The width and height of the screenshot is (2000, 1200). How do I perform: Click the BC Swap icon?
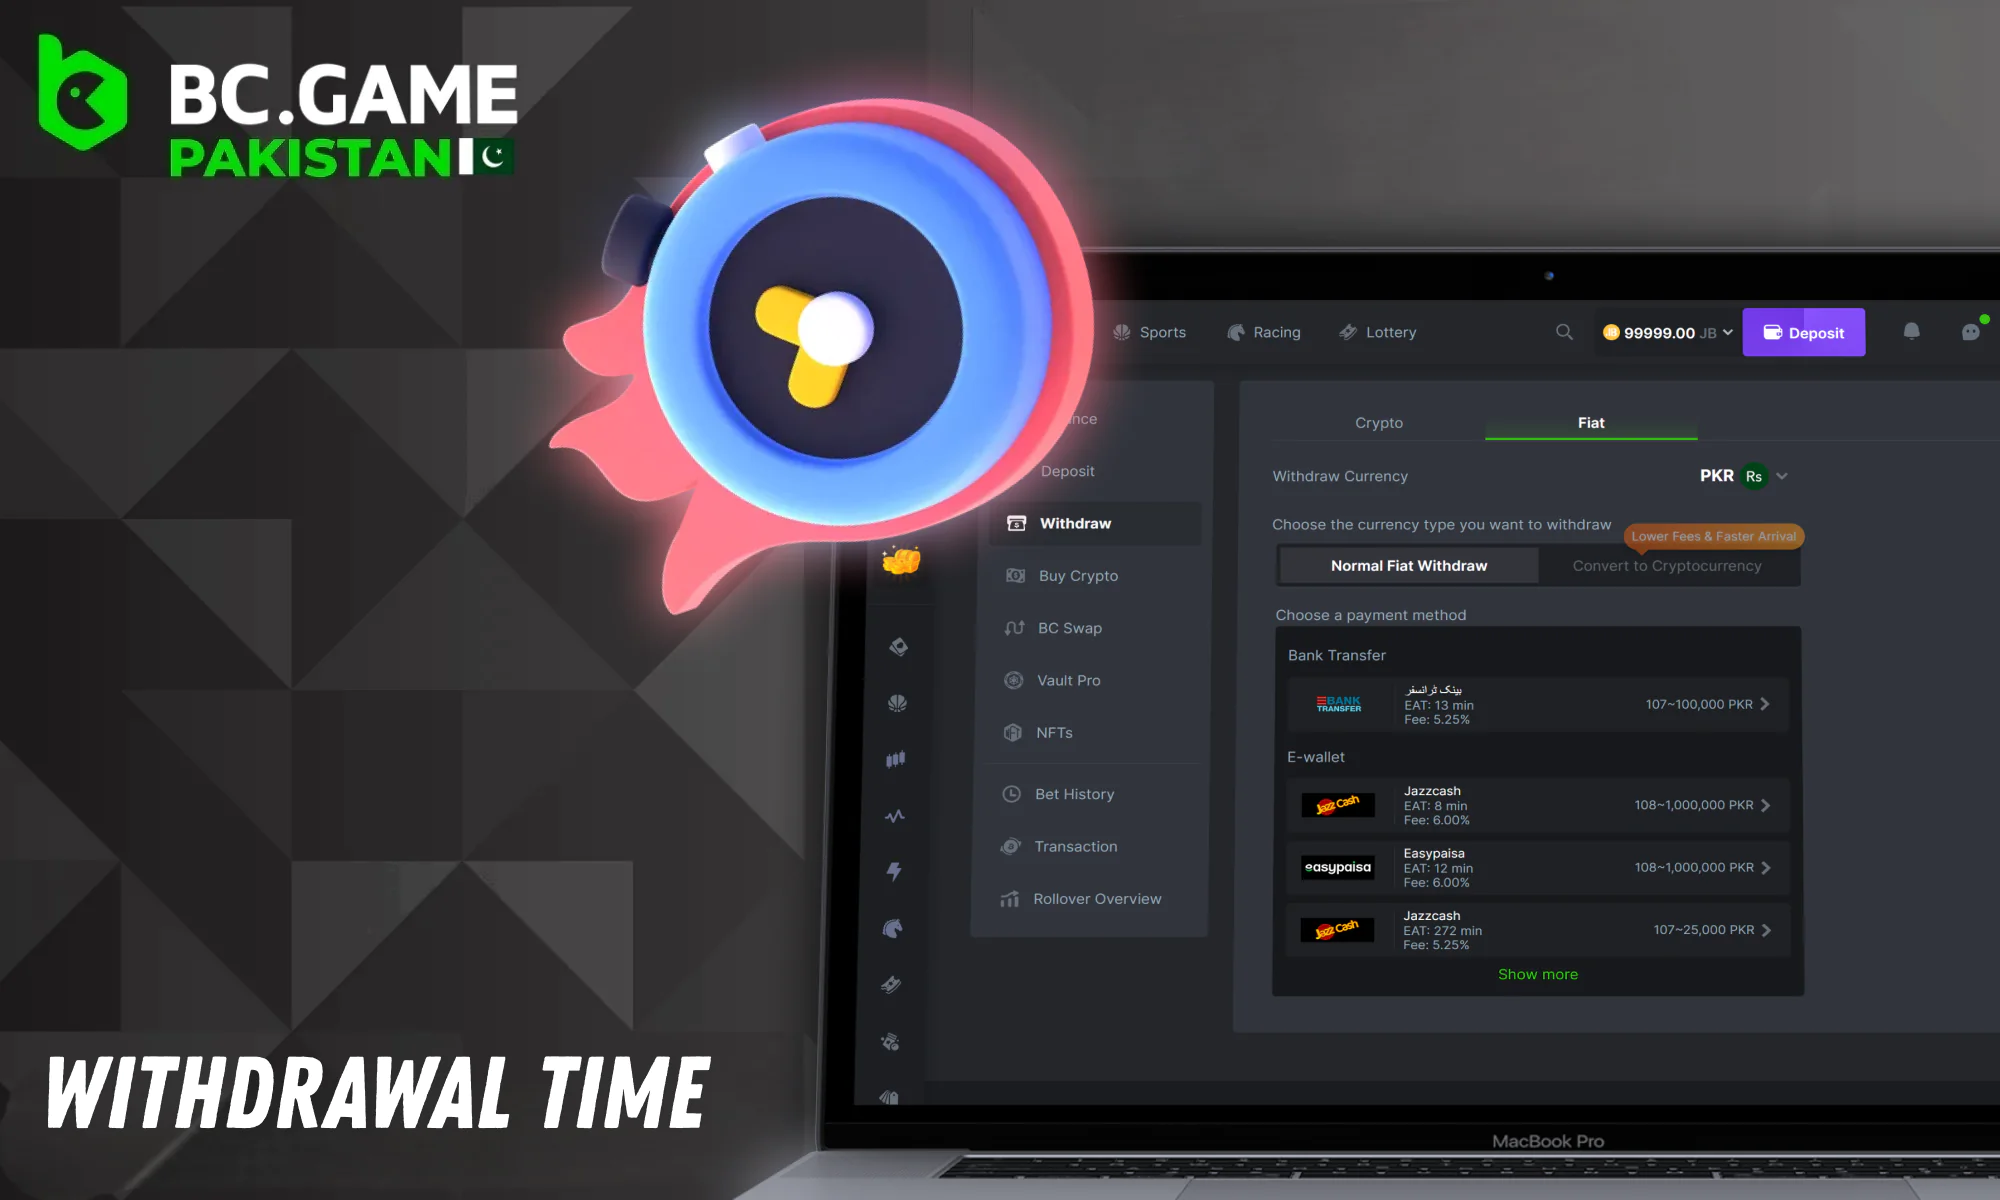pyautogui.click(x=1014, y=627)
